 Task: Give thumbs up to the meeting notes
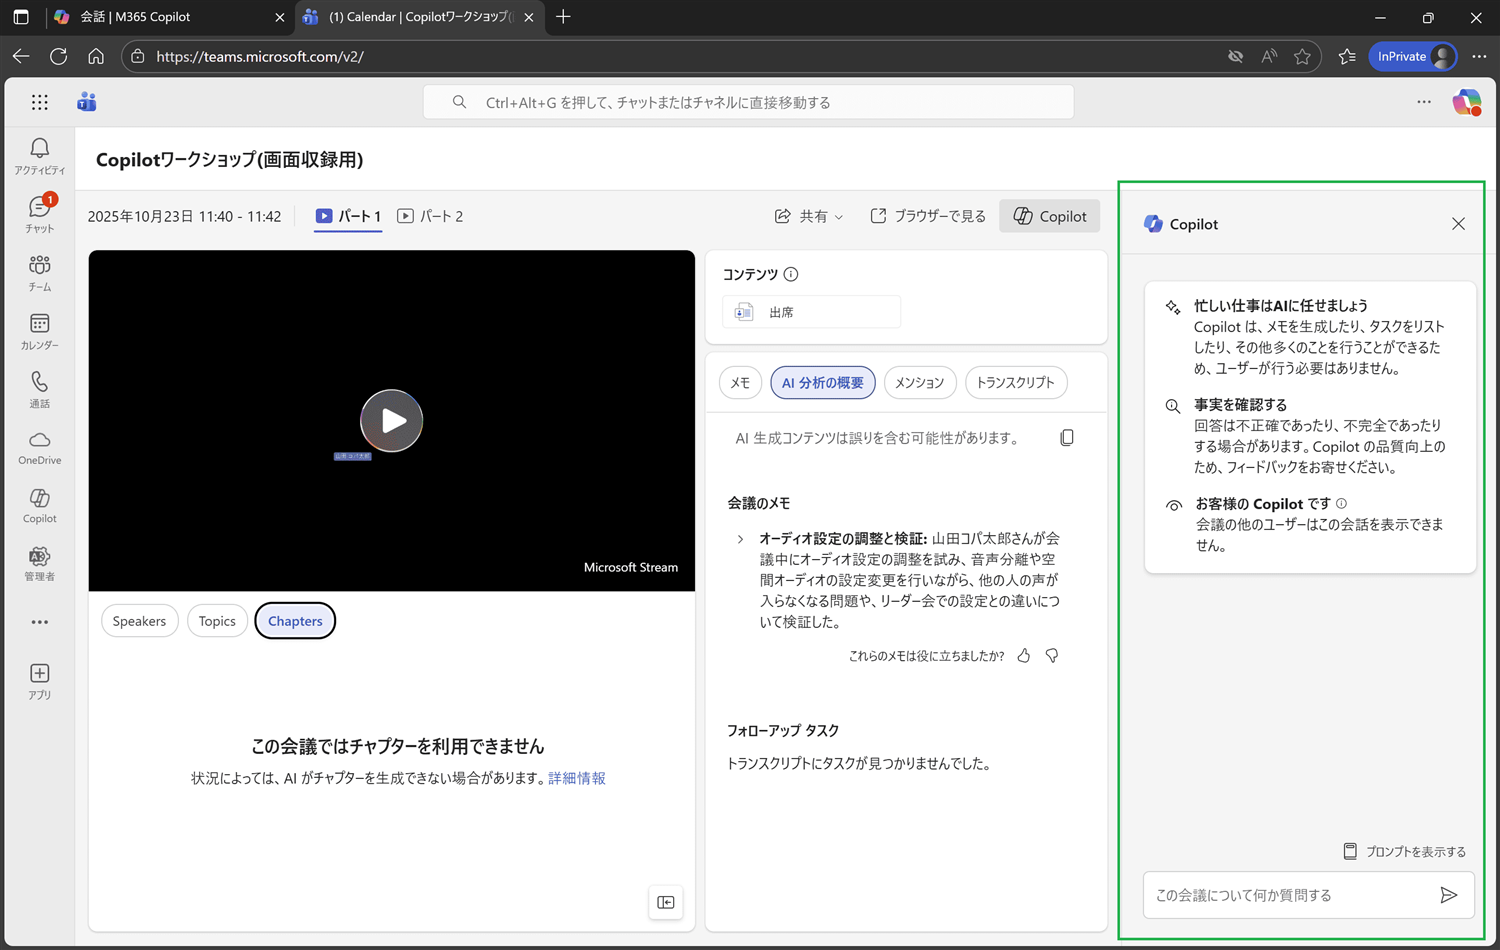(x=1023, y=655)
